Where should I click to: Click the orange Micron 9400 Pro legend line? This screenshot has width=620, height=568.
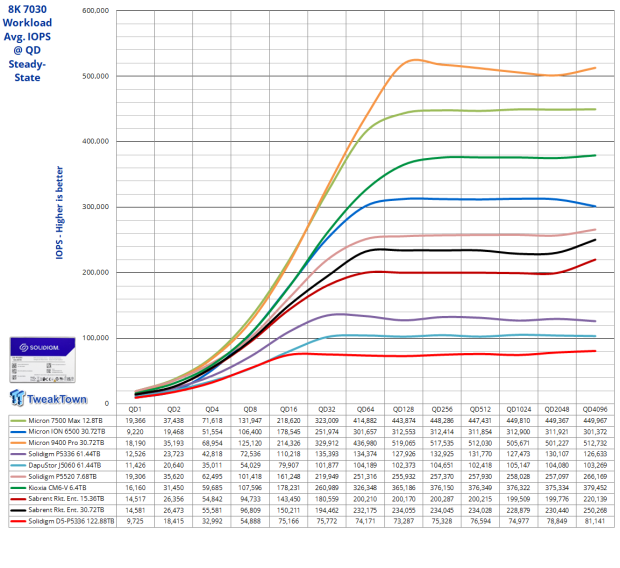[x=18, y=443]
